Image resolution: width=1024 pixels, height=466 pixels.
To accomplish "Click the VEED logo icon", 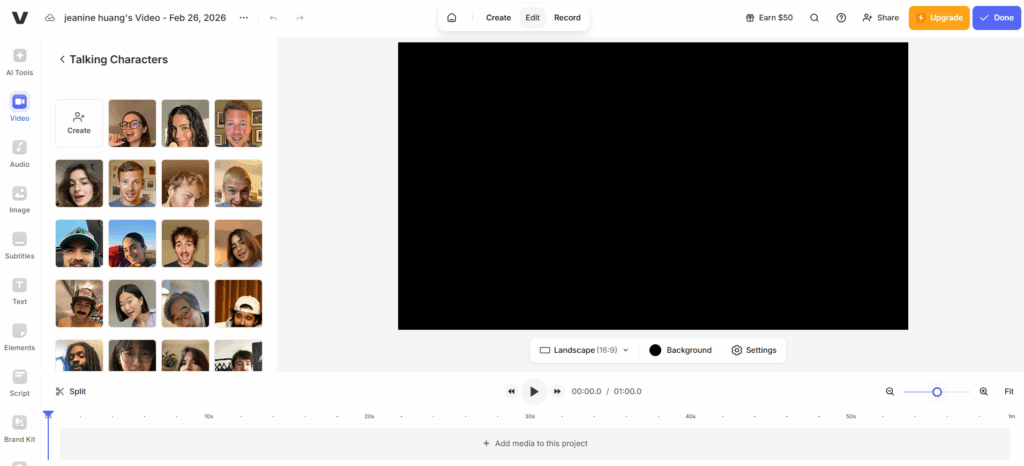I will pyautogui.click(x=20, y=18).
